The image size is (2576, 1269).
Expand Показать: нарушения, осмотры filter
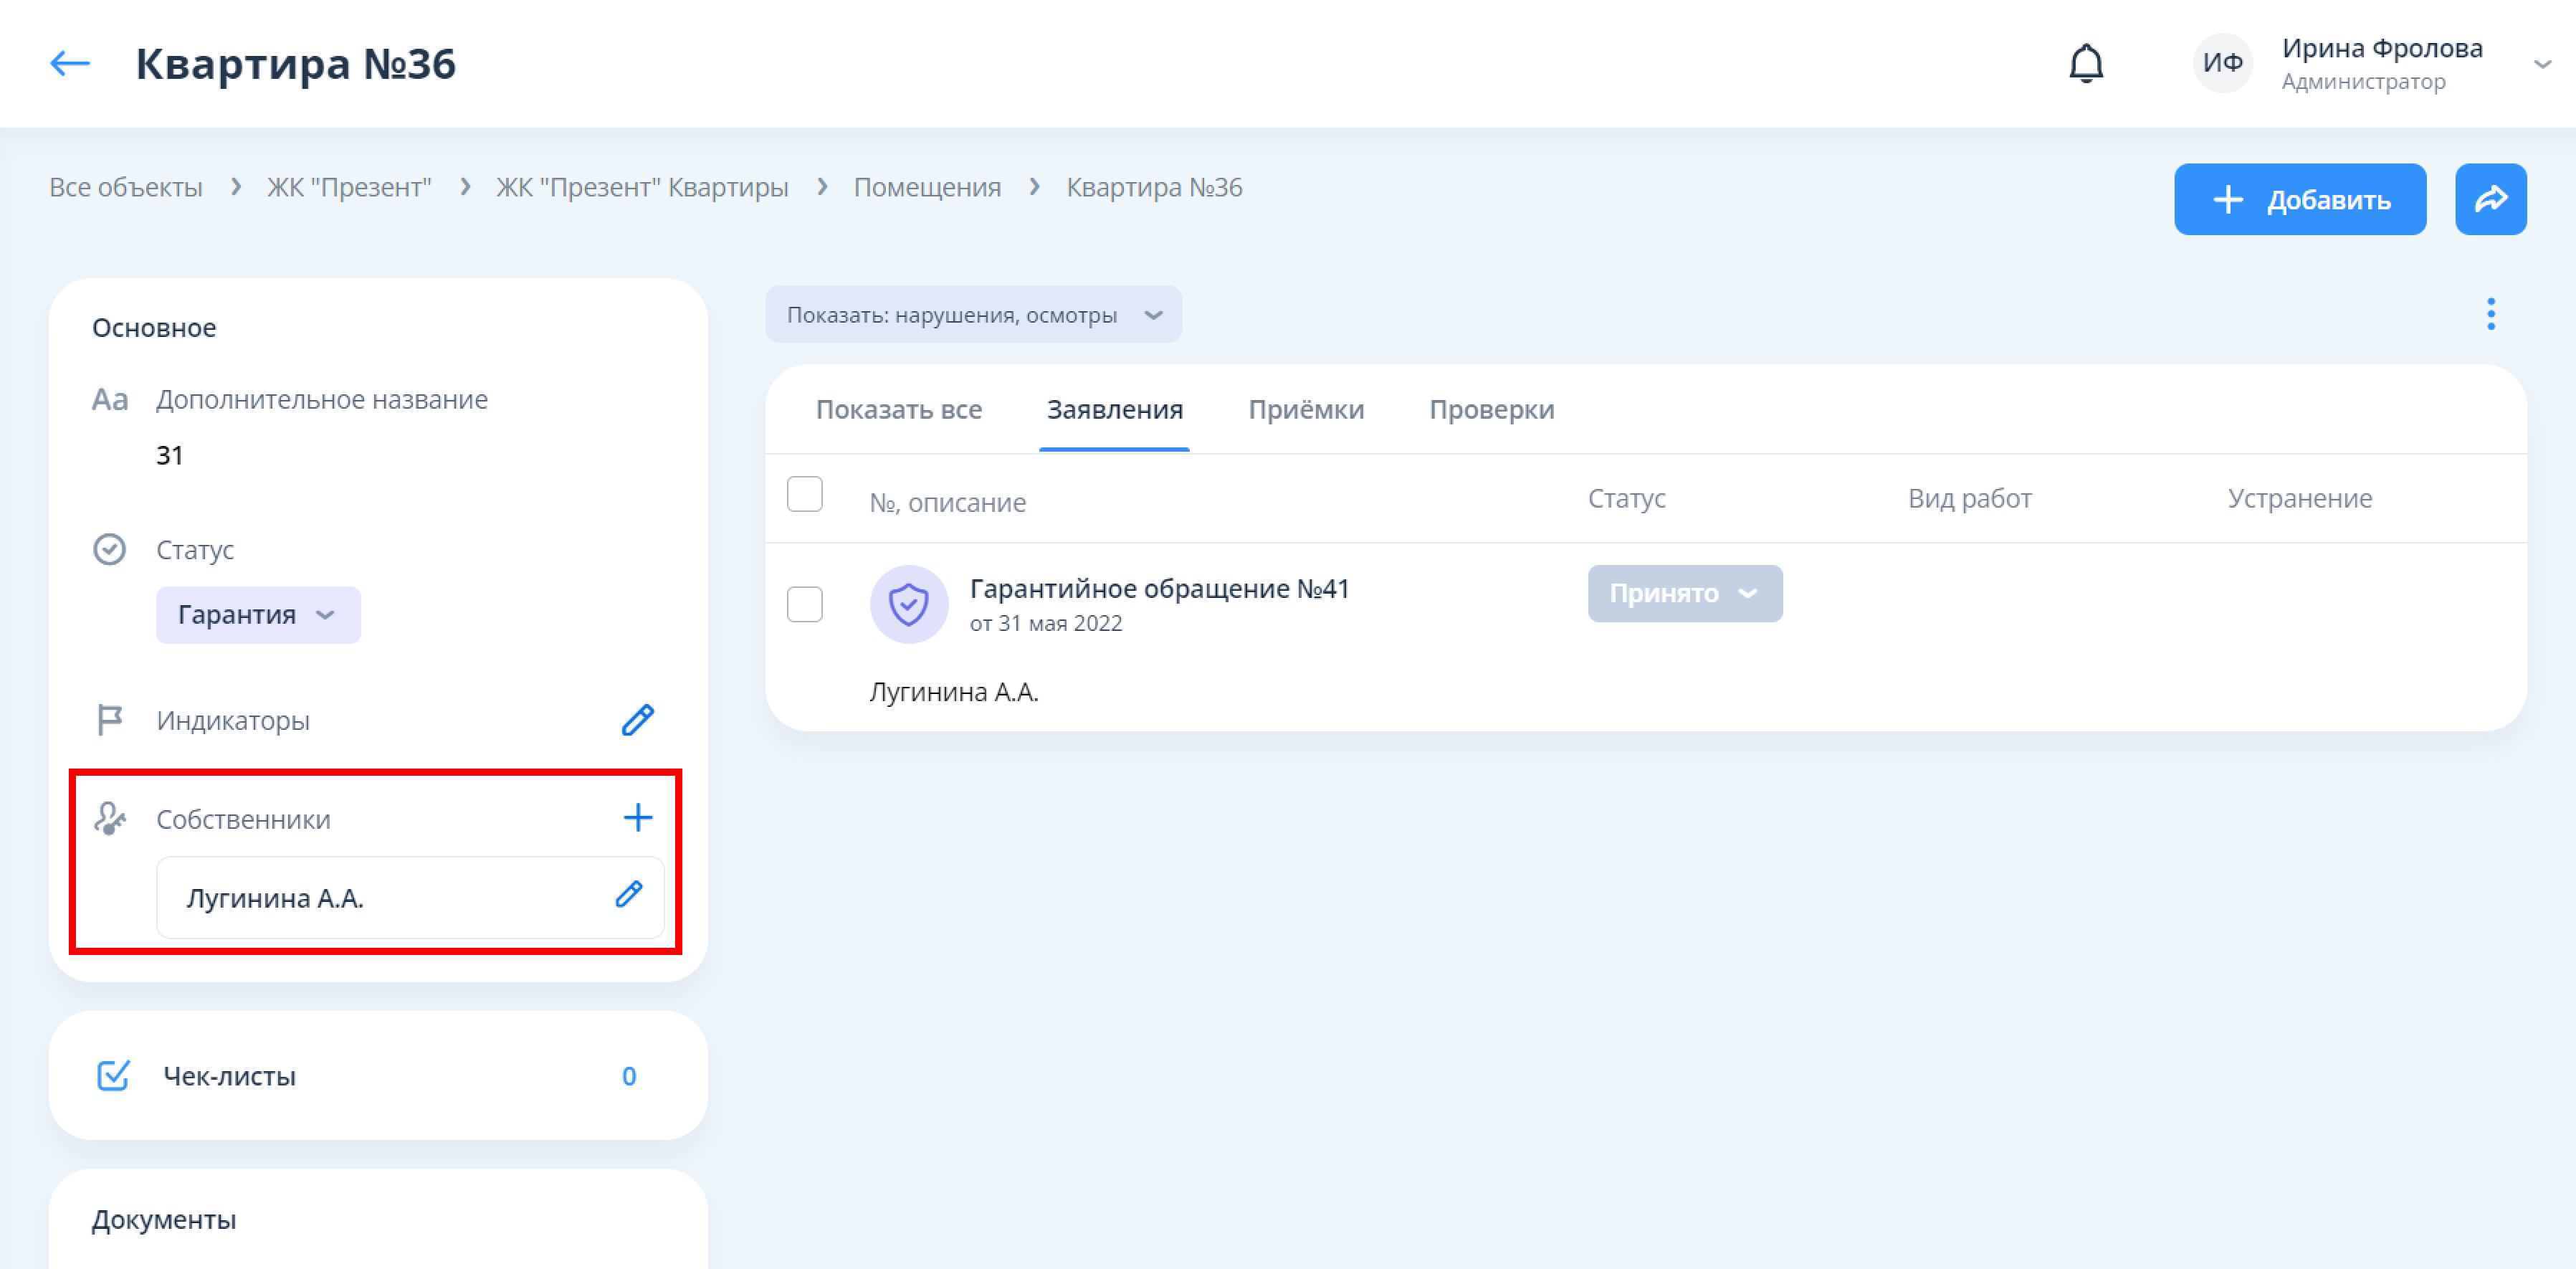973,315
